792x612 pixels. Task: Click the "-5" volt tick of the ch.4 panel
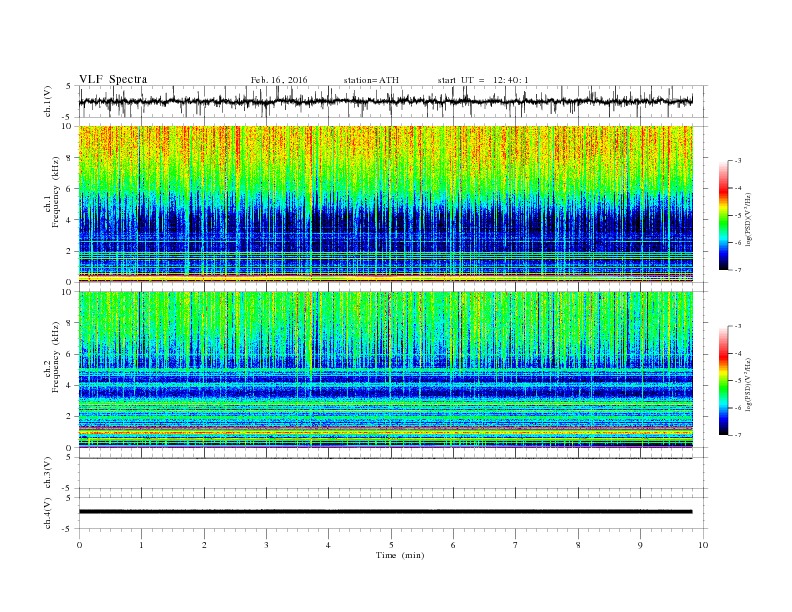(68, 529)
